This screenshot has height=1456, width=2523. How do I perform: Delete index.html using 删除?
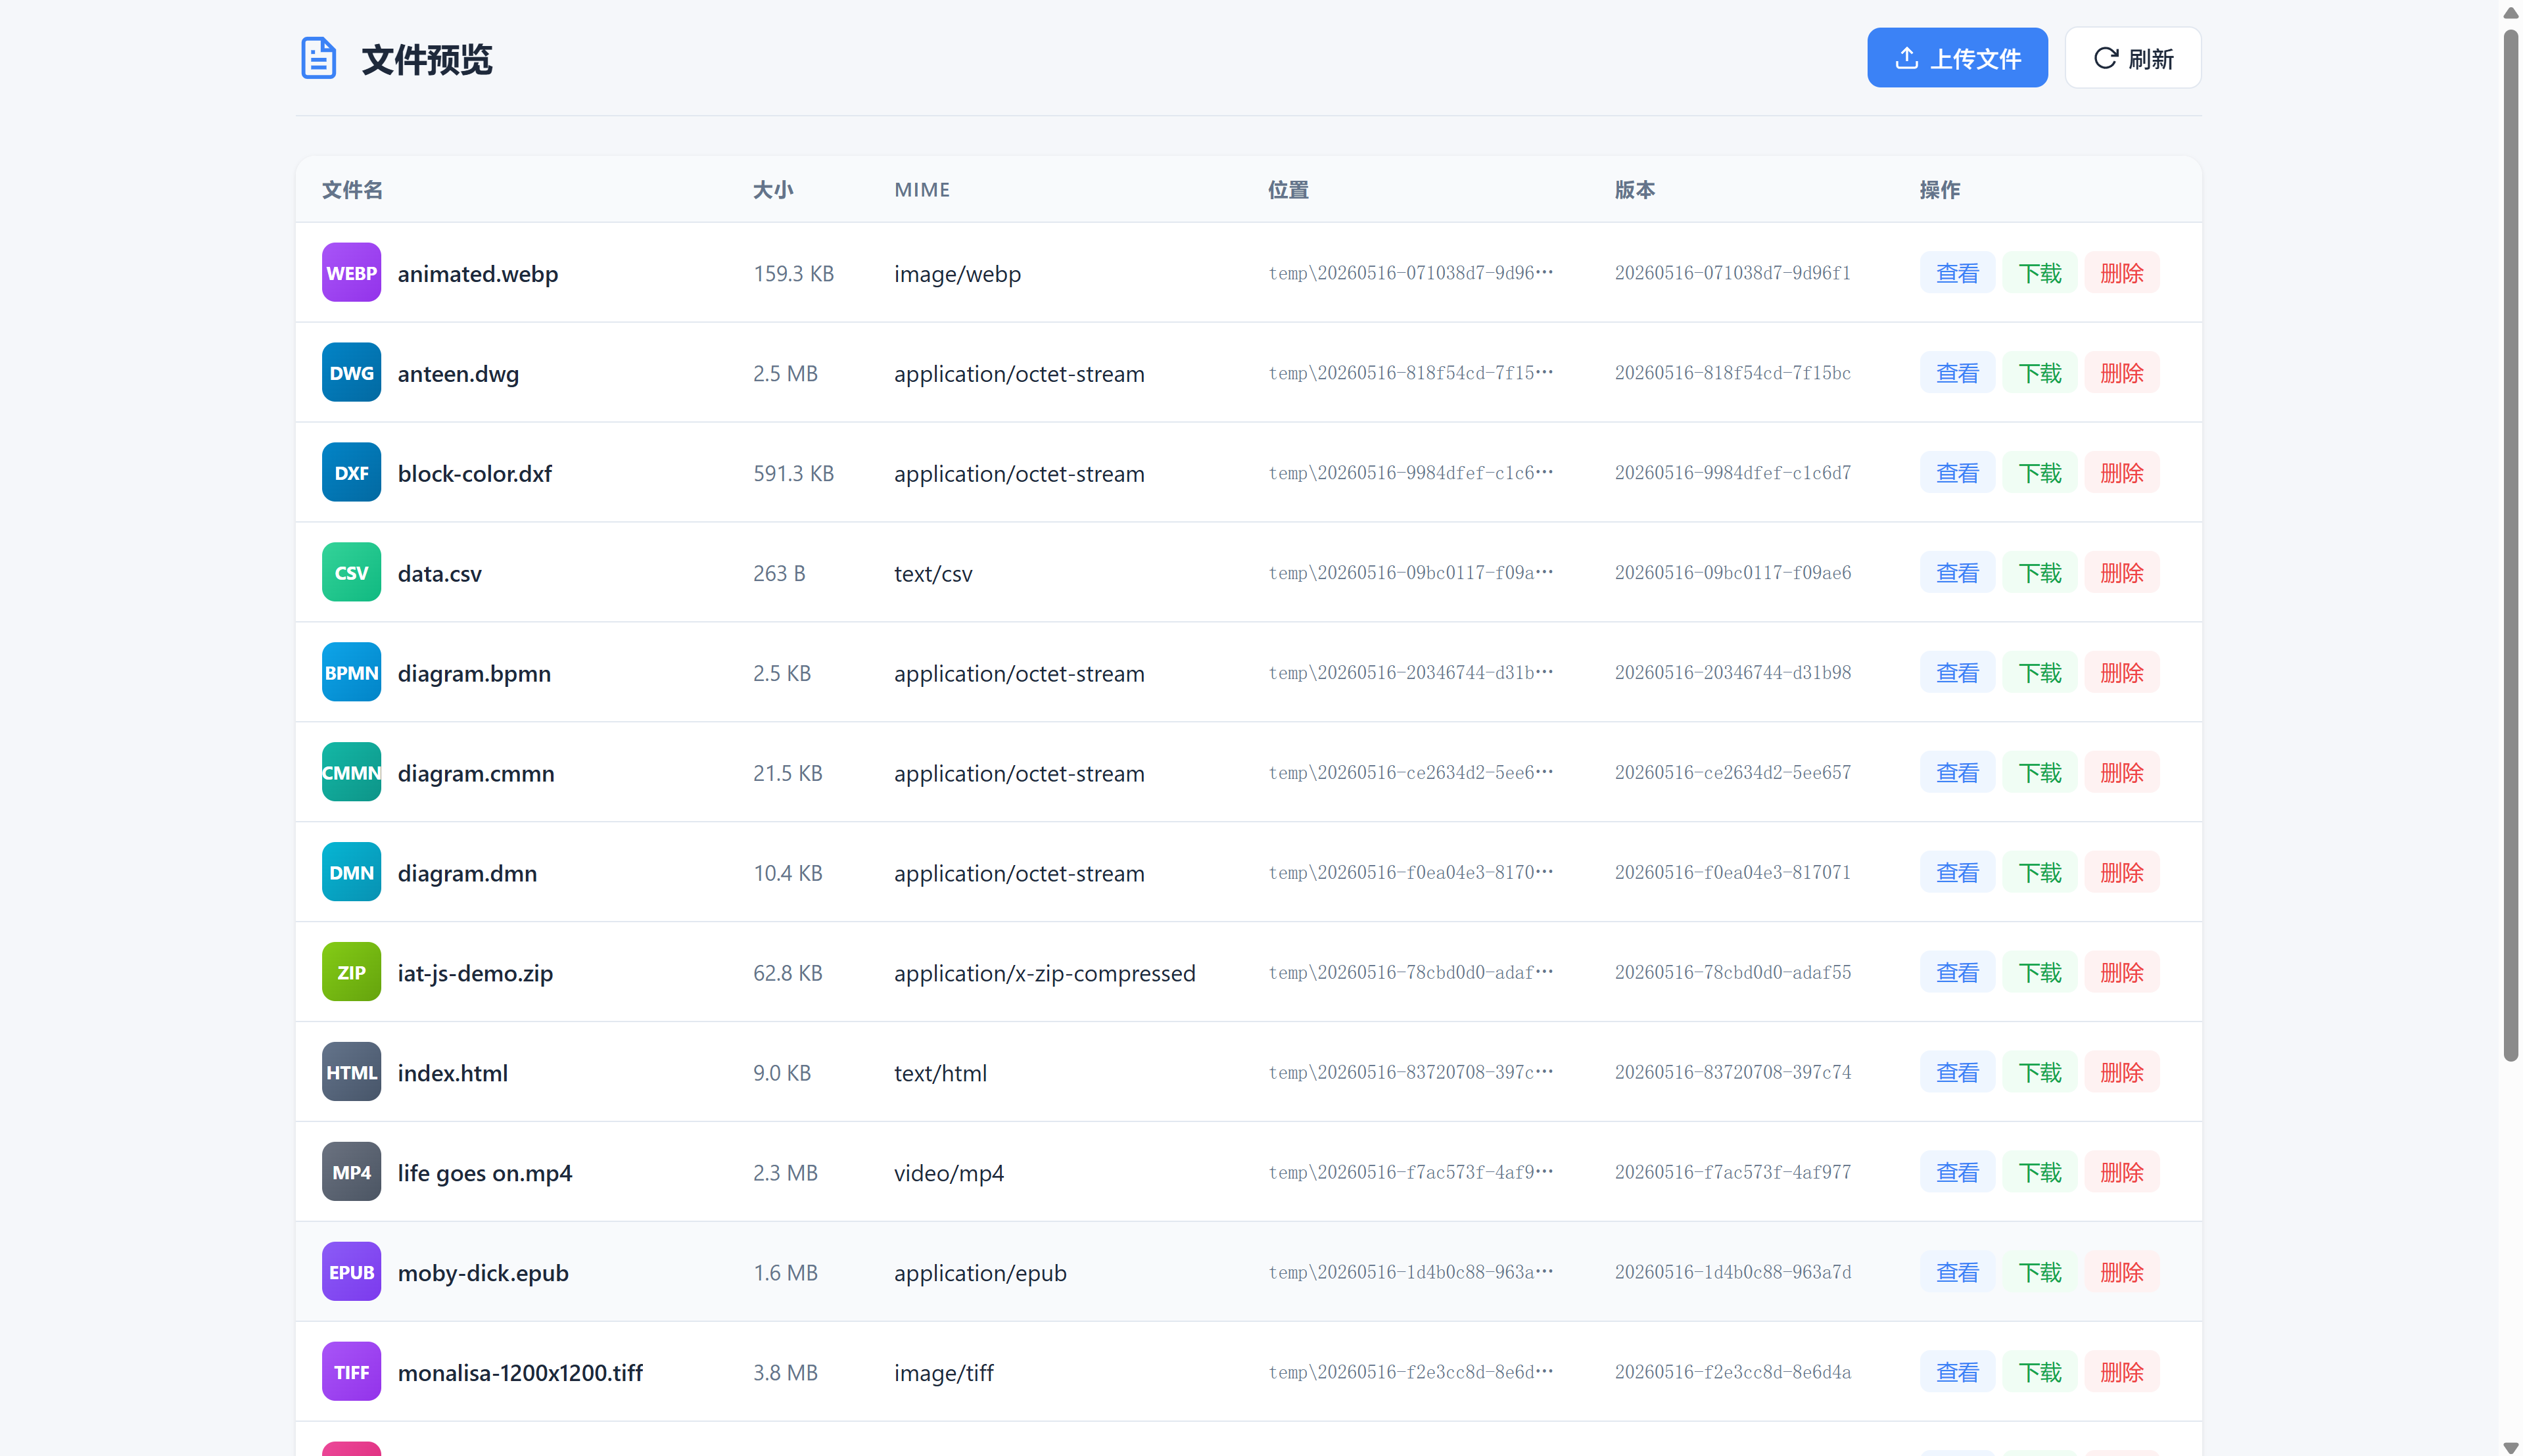(2121, 1073)
